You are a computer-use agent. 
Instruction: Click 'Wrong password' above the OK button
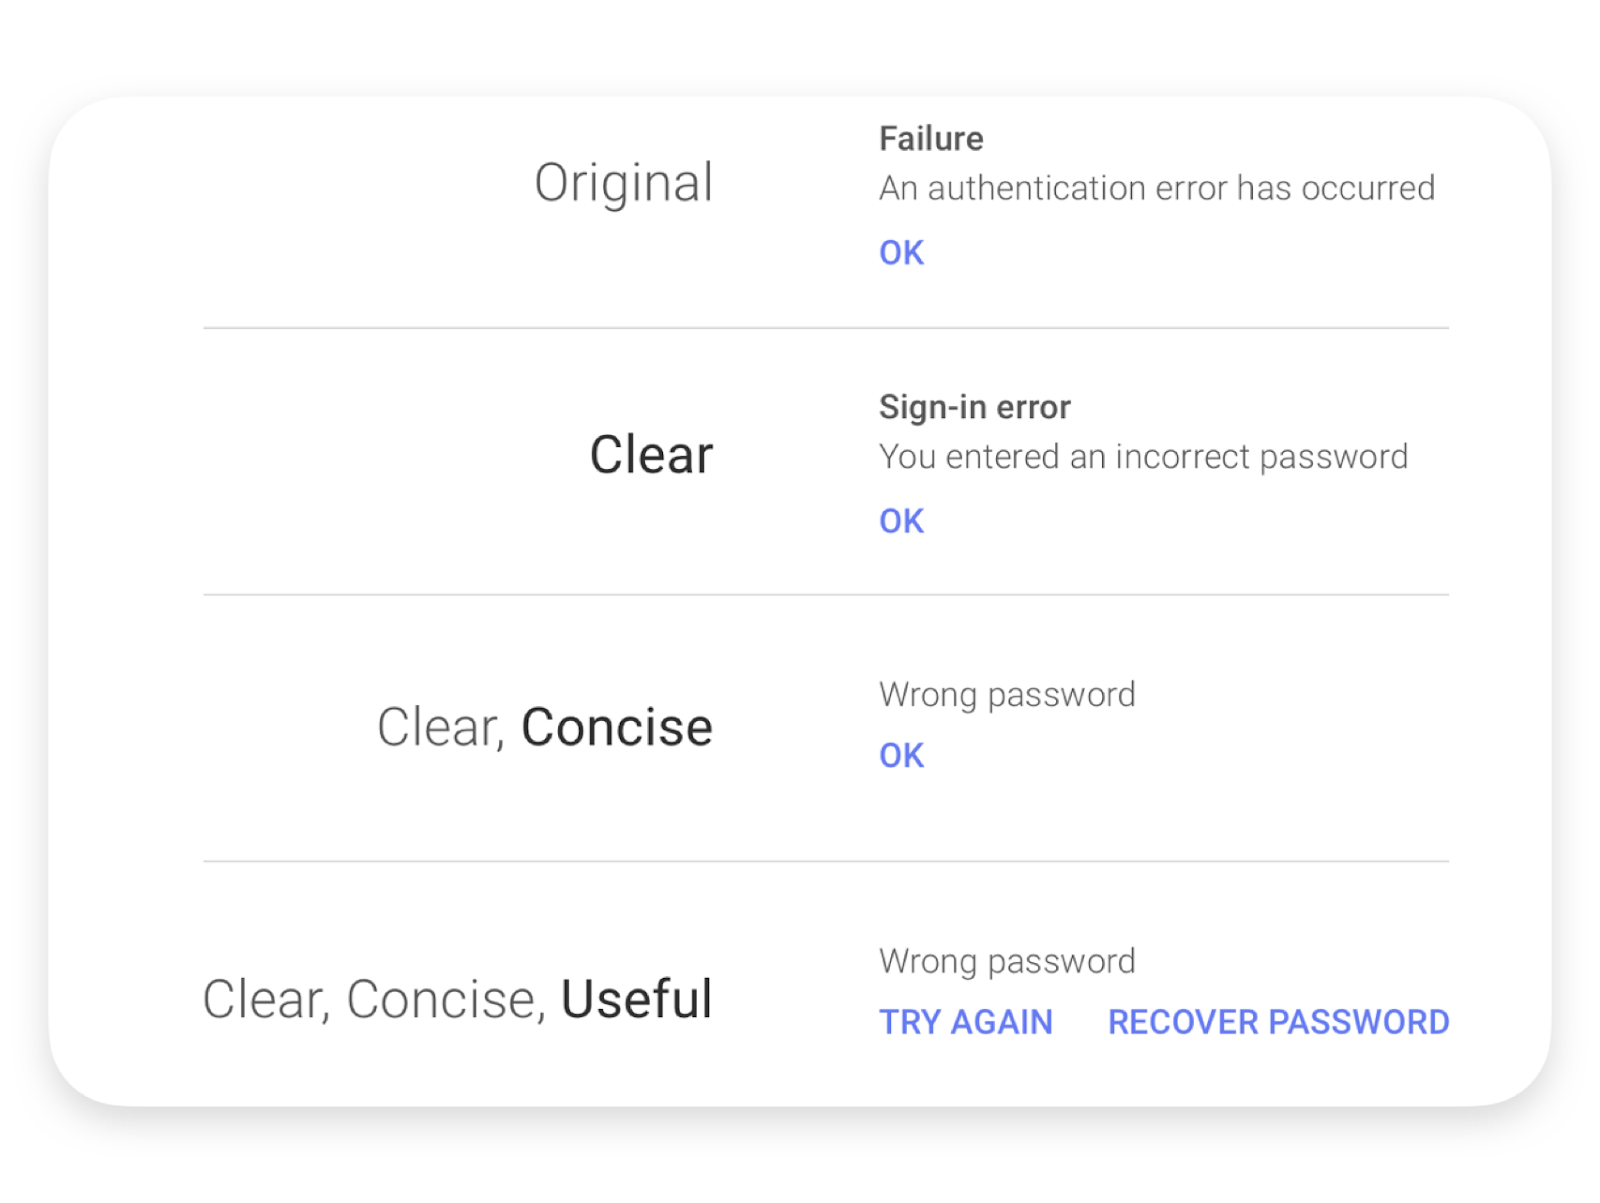click(x=1007, y=694)
